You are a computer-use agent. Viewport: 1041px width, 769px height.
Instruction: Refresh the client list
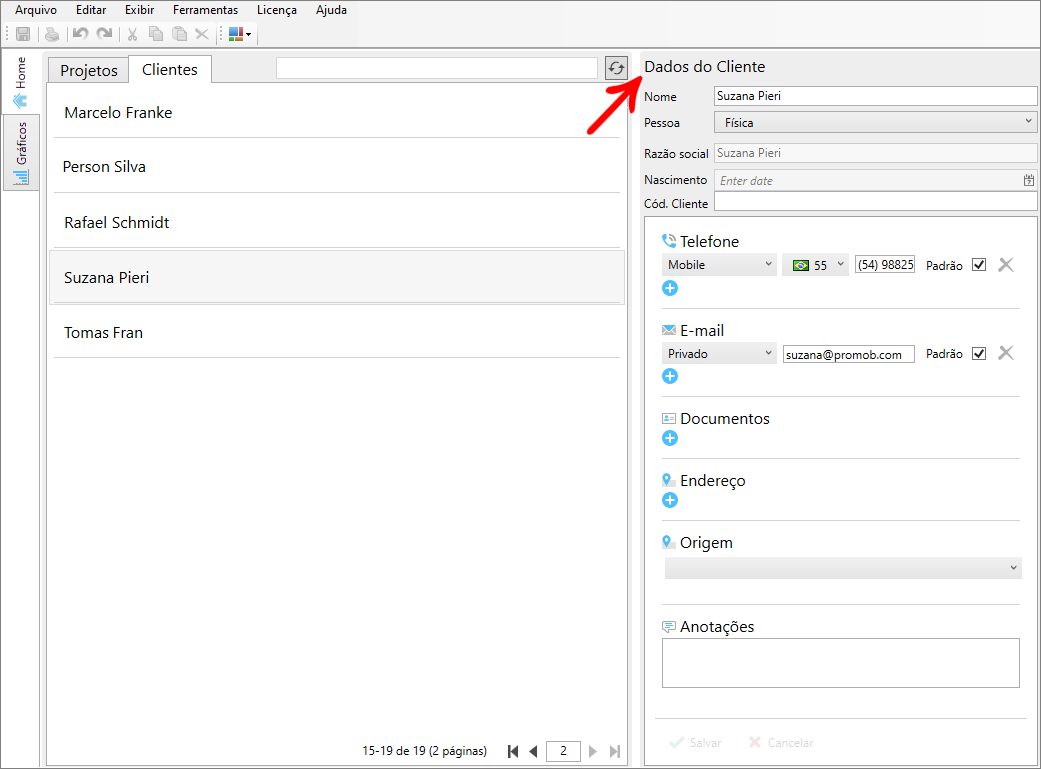pyautogui.click(x=616, y=68)
